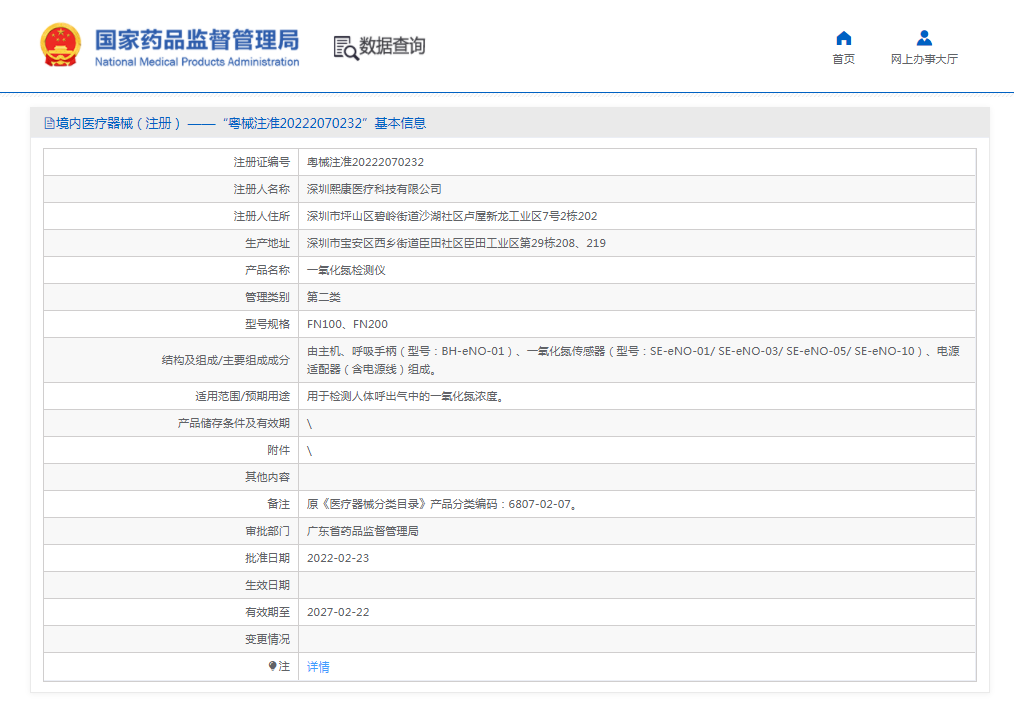
Task: Click the 数据查询 heading text
Action: coord(392,46)
